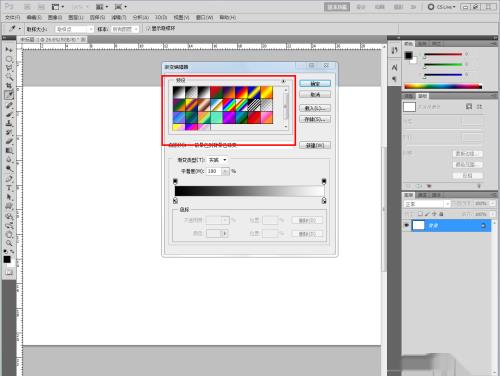Viewport: 500px width, 376px height.
Task: Click the quick mask mode icon
Action: [x=9, y=272]
